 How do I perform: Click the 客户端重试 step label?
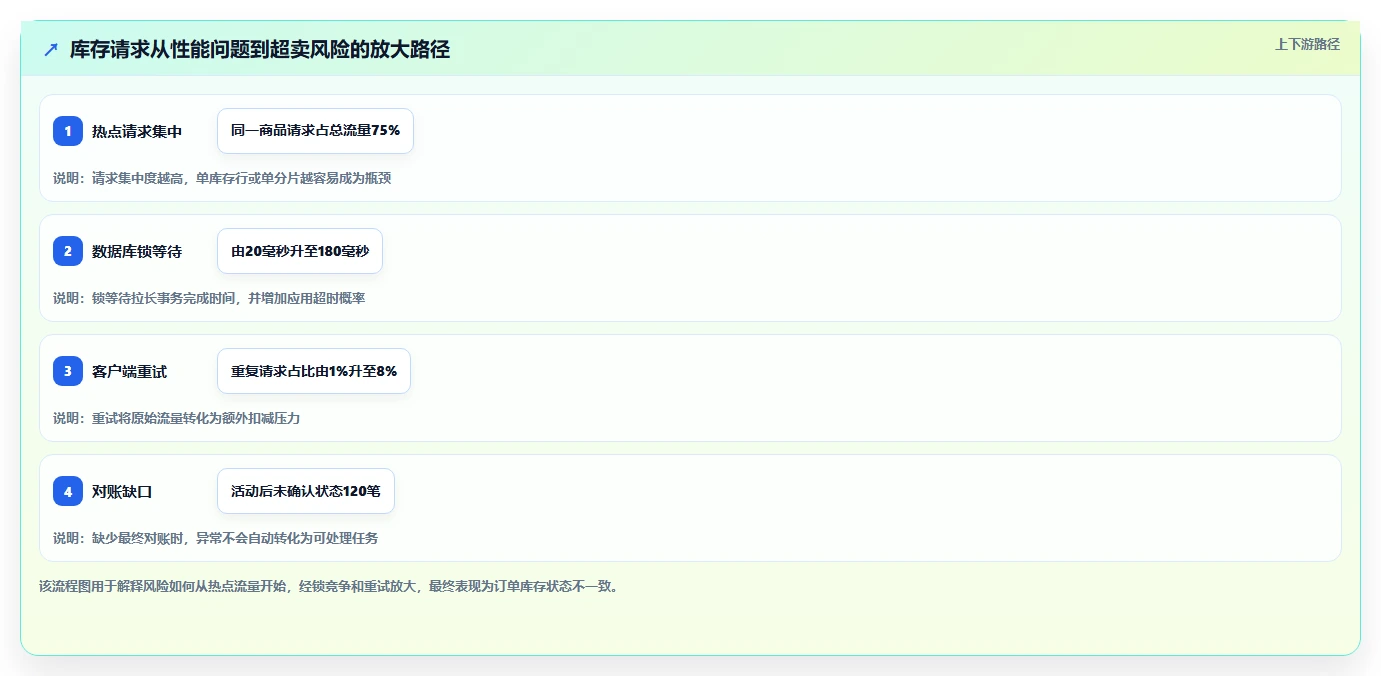click(x=130, y=371)
